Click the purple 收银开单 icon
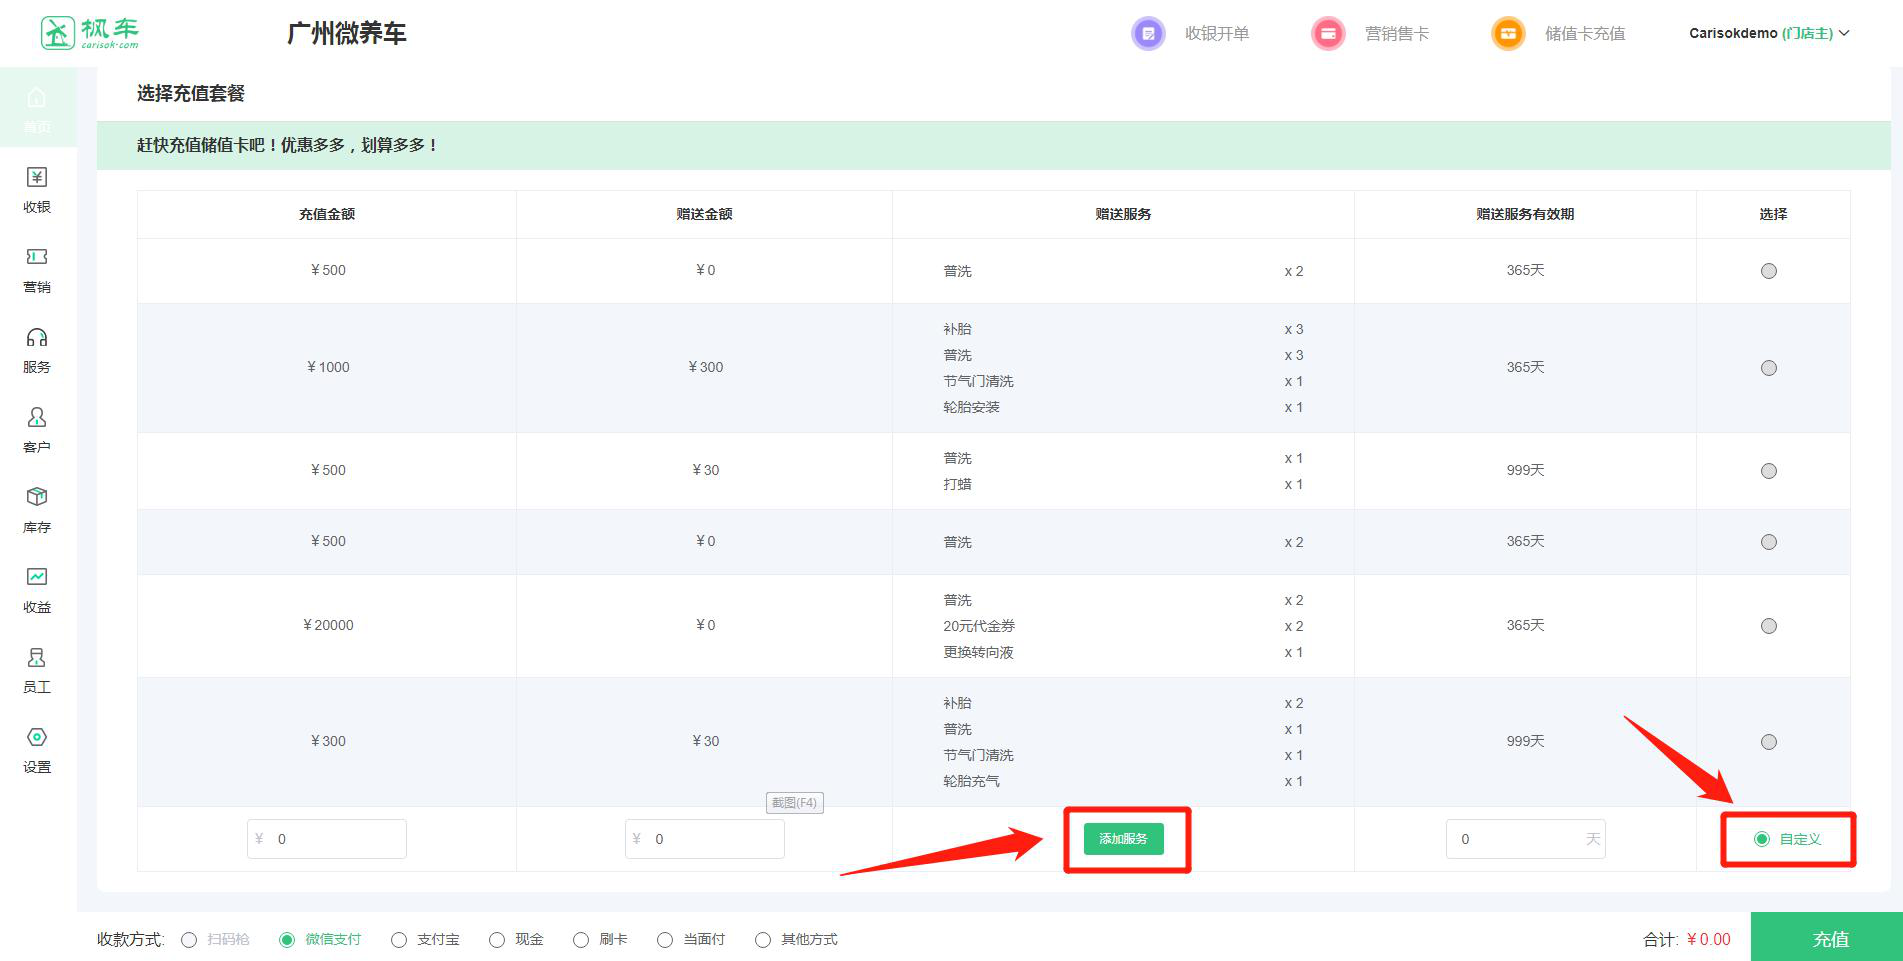The height and width of the screenshot is (961, 1903). (1148, 33)
